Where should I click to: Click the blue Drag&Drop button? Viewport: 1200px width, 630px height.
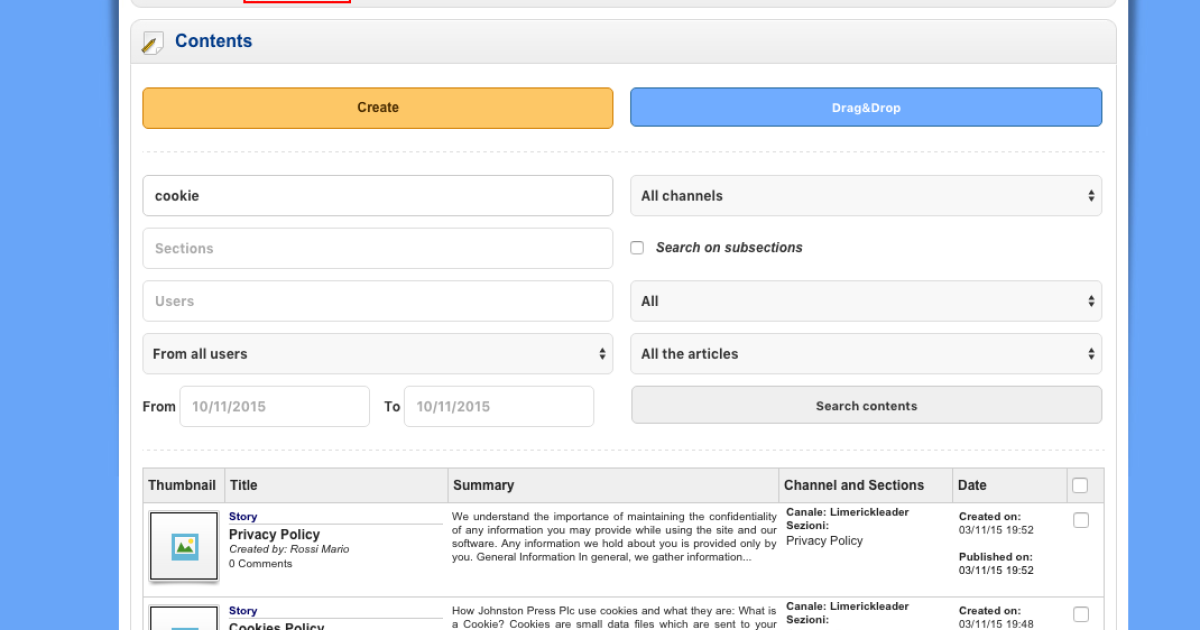pos(866,107)
